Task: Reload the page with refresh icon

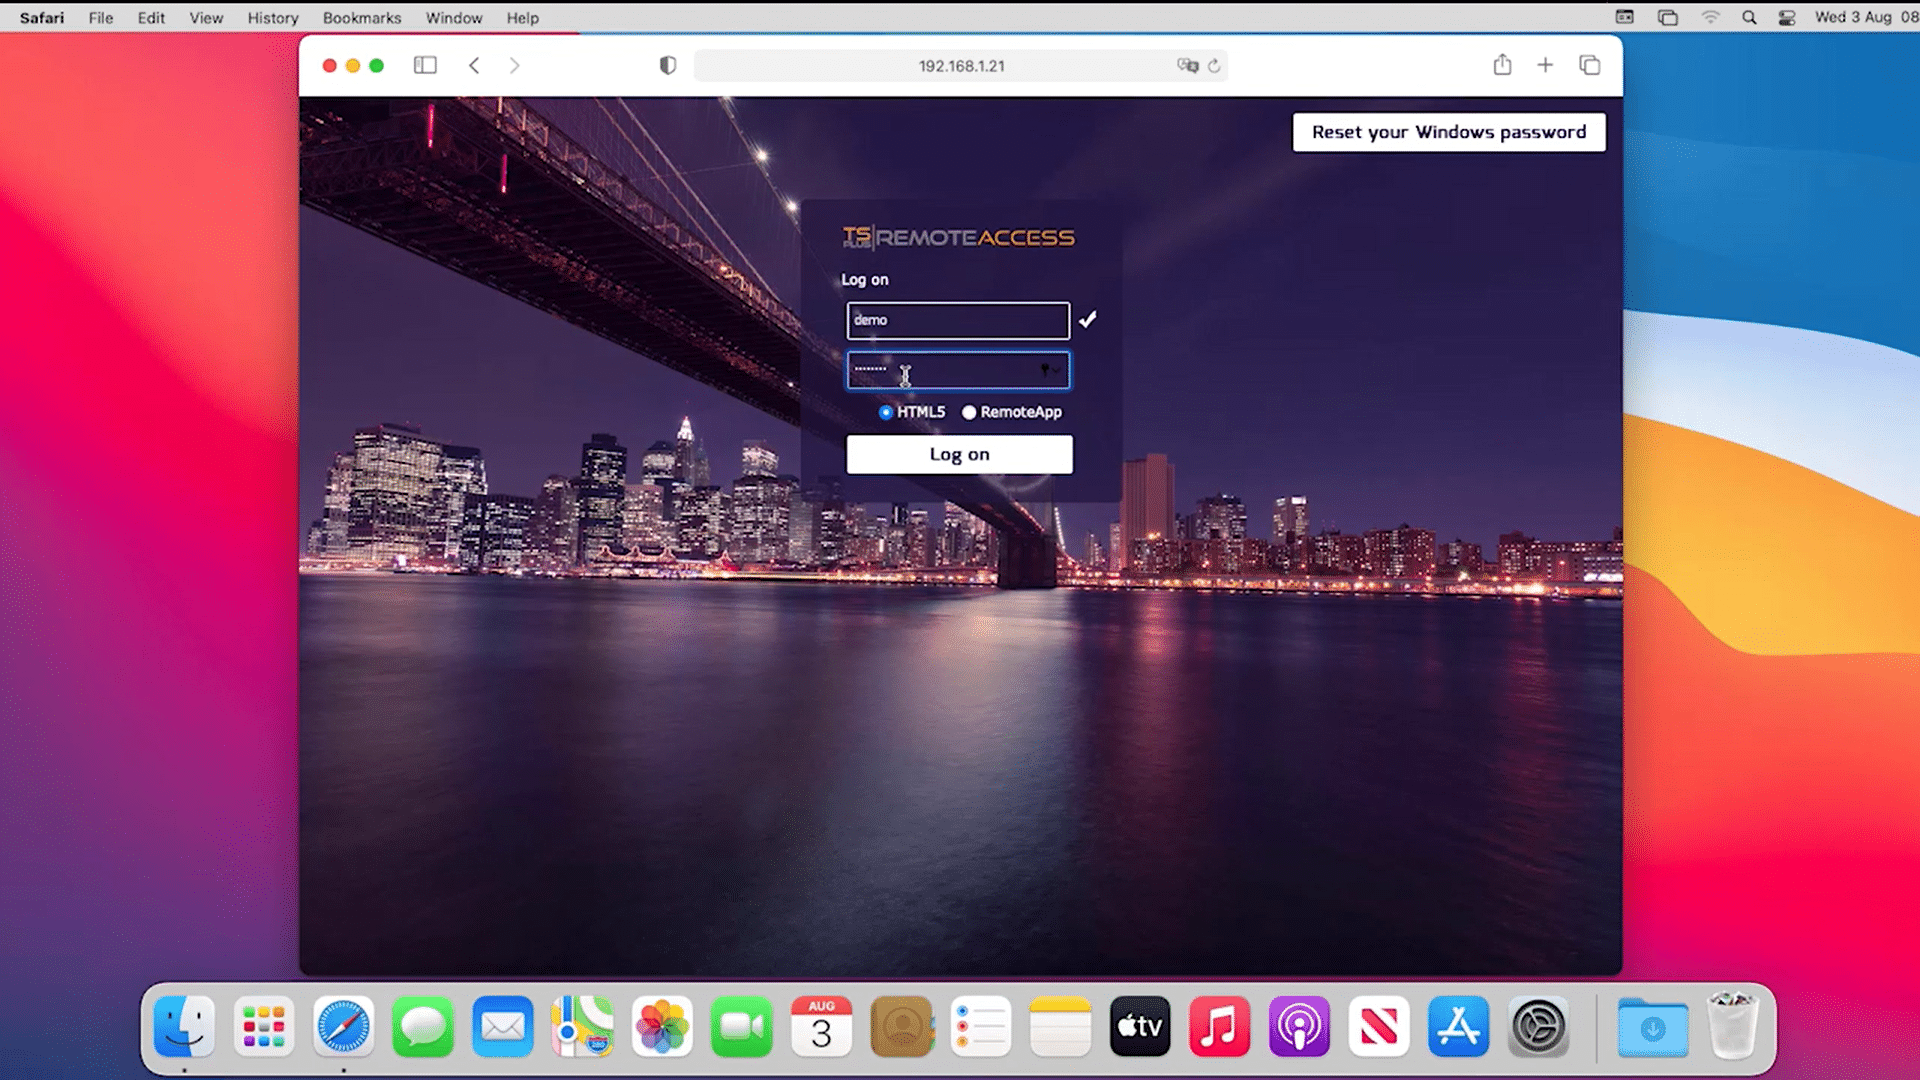Action: point(1214,65)
